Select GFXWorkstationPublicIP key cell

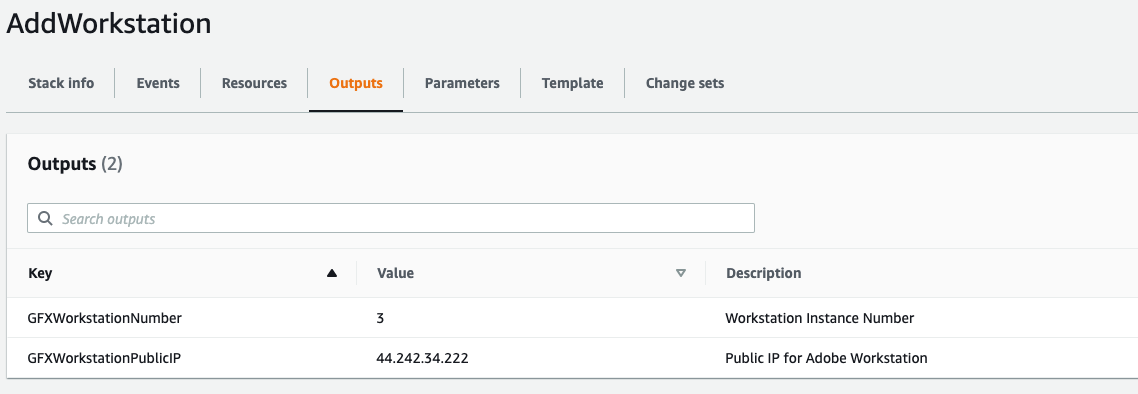pyautogui.click(x=104, y=358)
